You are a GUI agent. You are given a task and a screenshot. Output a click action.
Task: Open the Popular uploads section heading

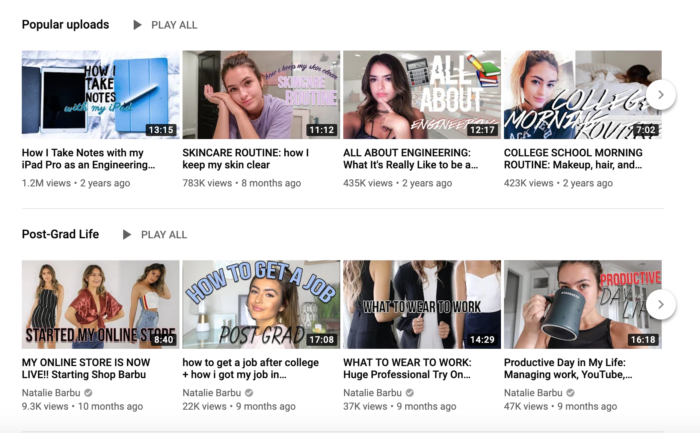pos(67,25)
